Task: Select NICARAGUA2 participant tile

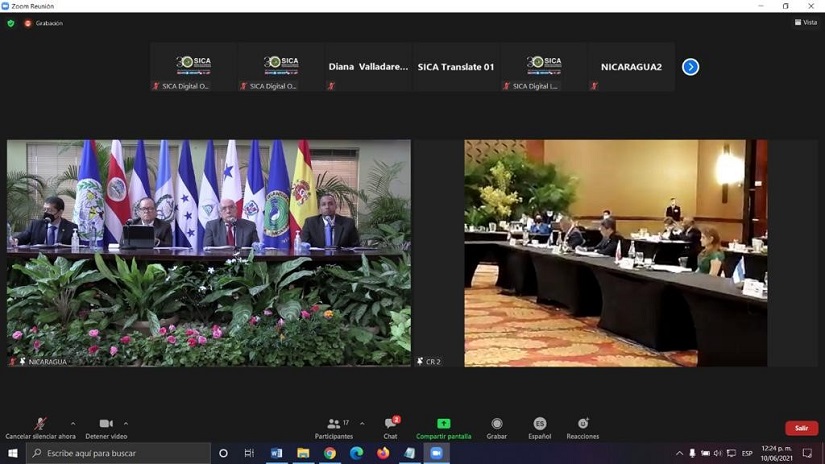Action: 631,67
